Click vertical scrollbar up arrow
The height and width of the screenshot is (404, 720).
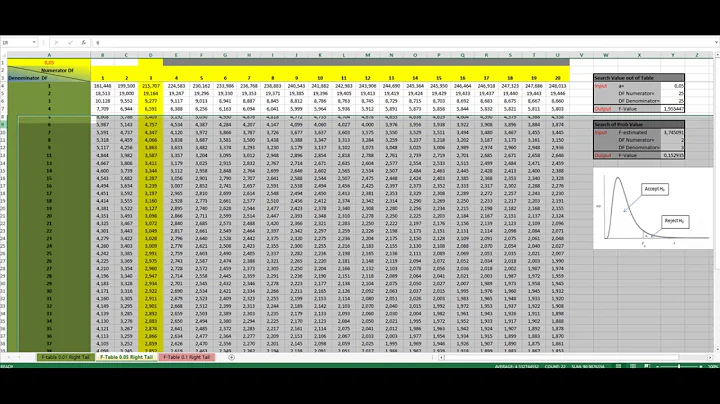pyautogui.click(x=716, y=55)
